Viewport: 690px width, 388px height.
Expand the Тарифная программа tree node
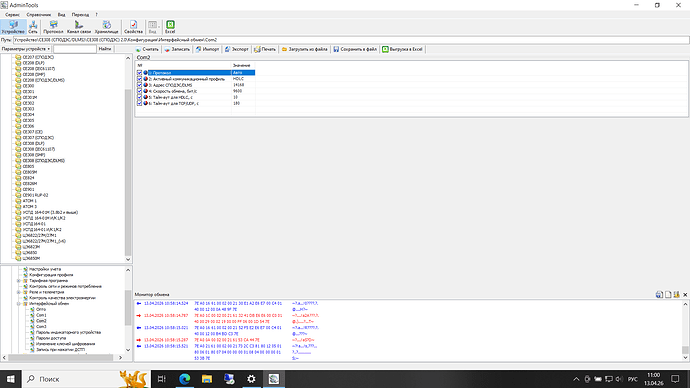click(18, 281)
